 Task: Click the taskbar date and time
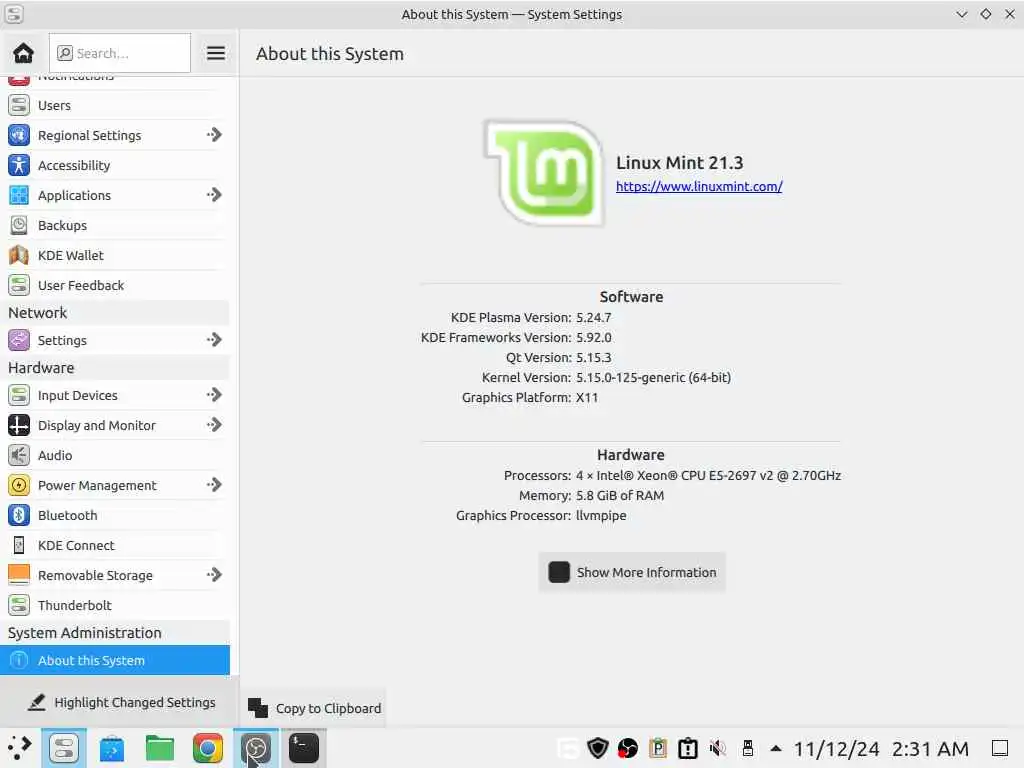tap(881, 748)
